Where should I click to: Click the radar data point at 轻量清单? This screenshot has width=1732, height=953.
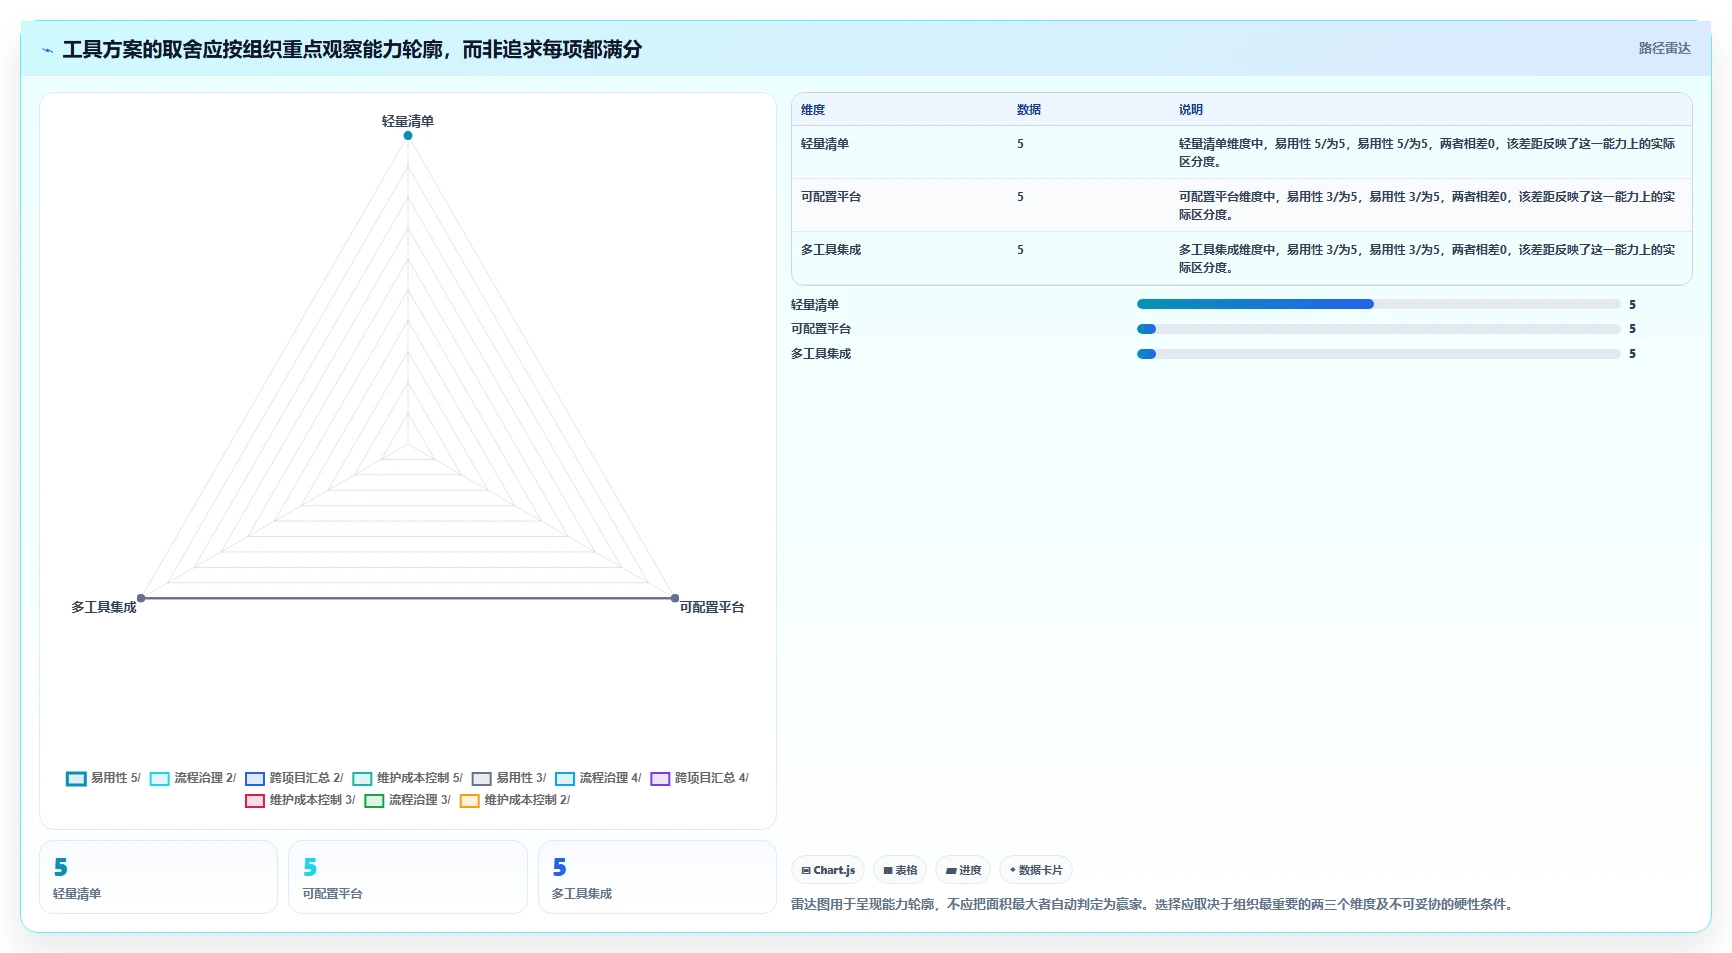pos(408,135)
